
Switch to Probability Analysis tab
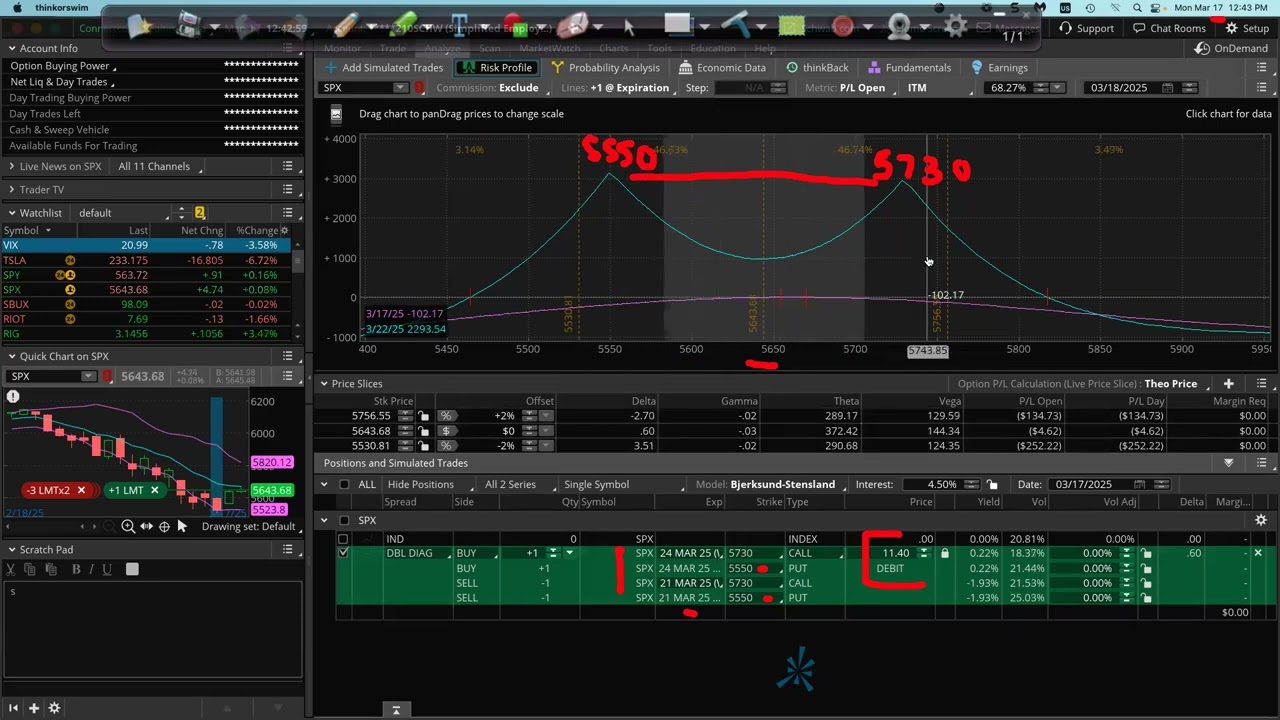coord(605,68)
